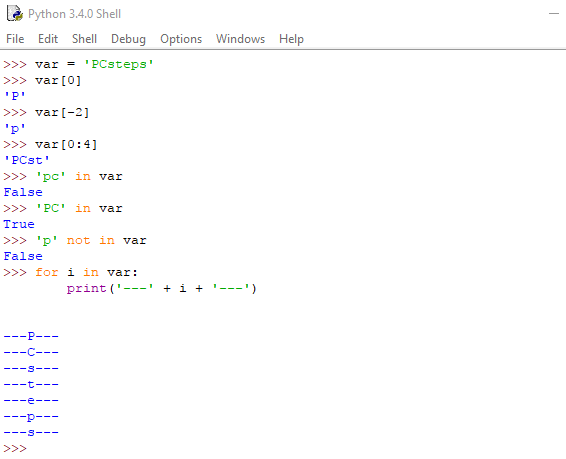The image size is (566, 459).
Task: Click the empty prompt at the bottom
Action: (x=15, y=449)
